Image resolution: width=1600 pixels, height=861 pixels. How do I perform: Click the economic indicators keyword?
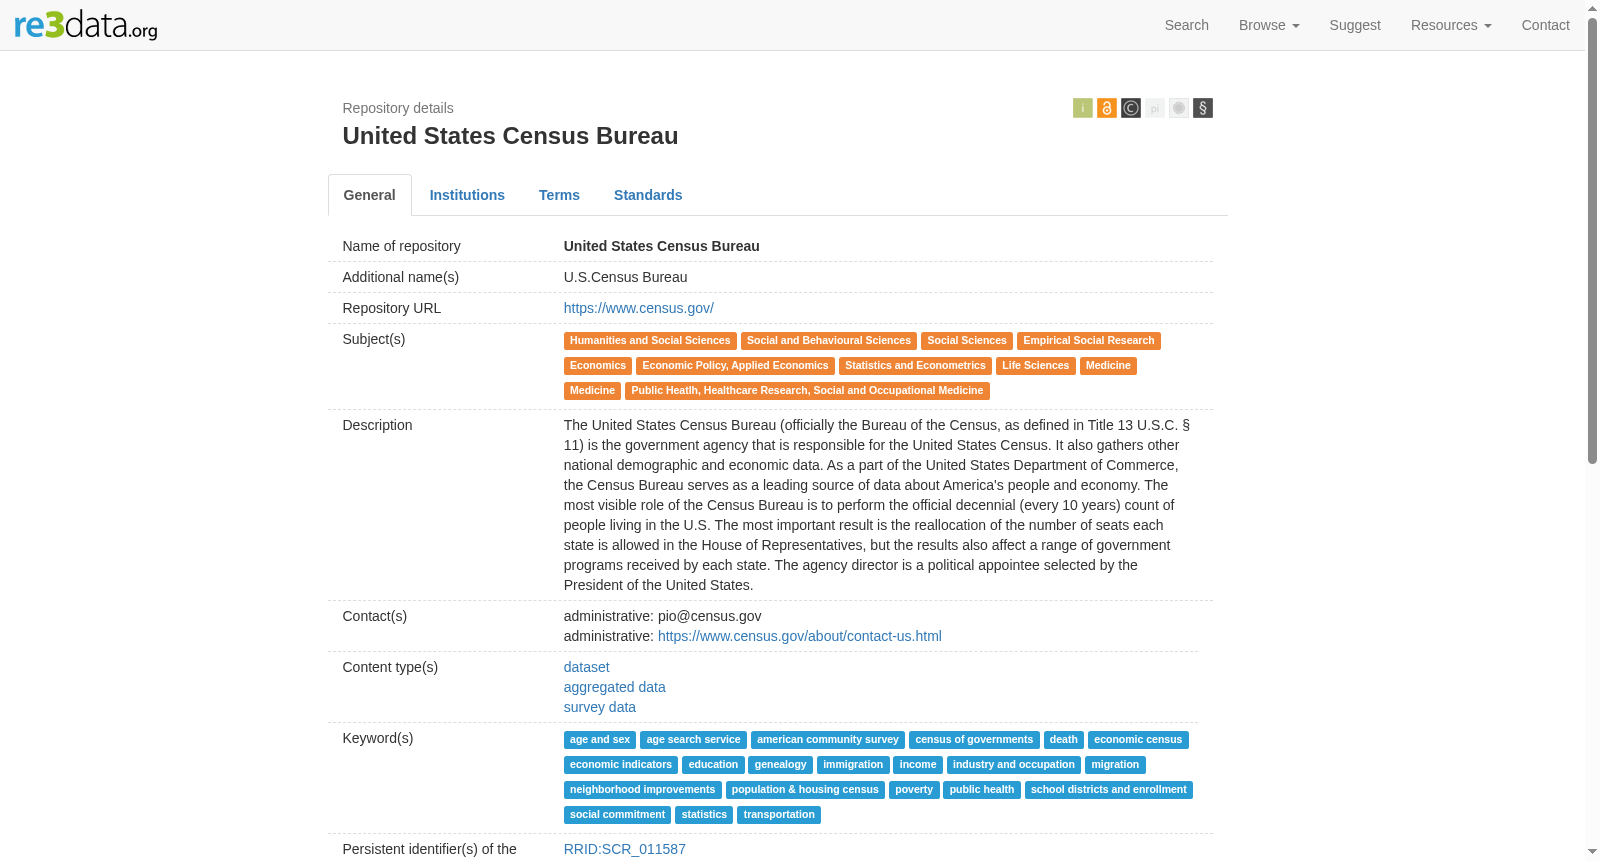[621, 765]
